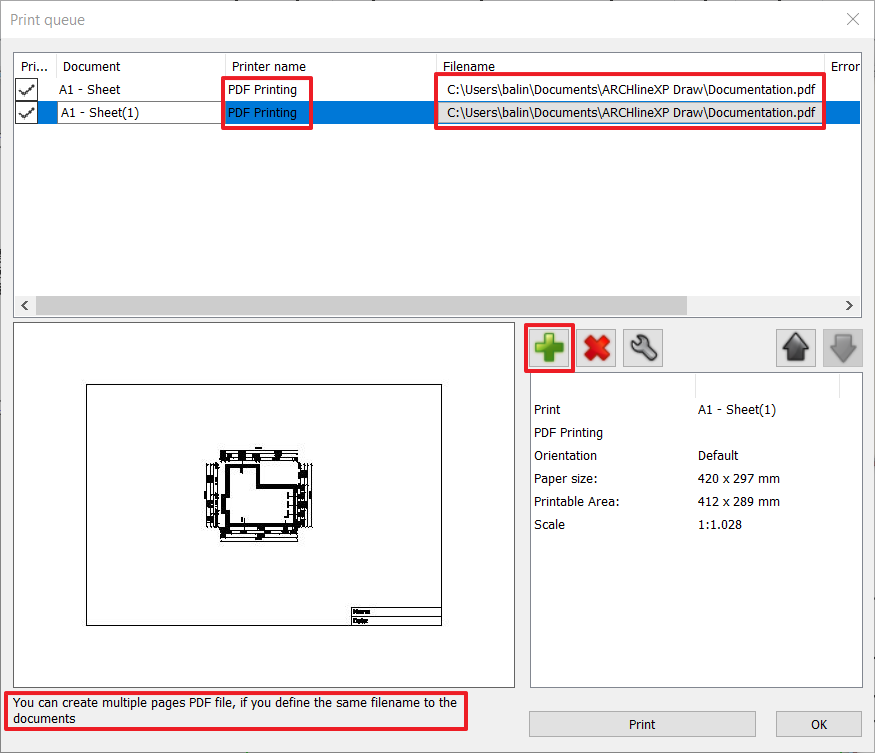Image resolution: width=875 pixels, height=753 pixels.
Task: Click the right arrow of the horizontal scrollbar
Action: pyautogui.click(x=848, y=305)
